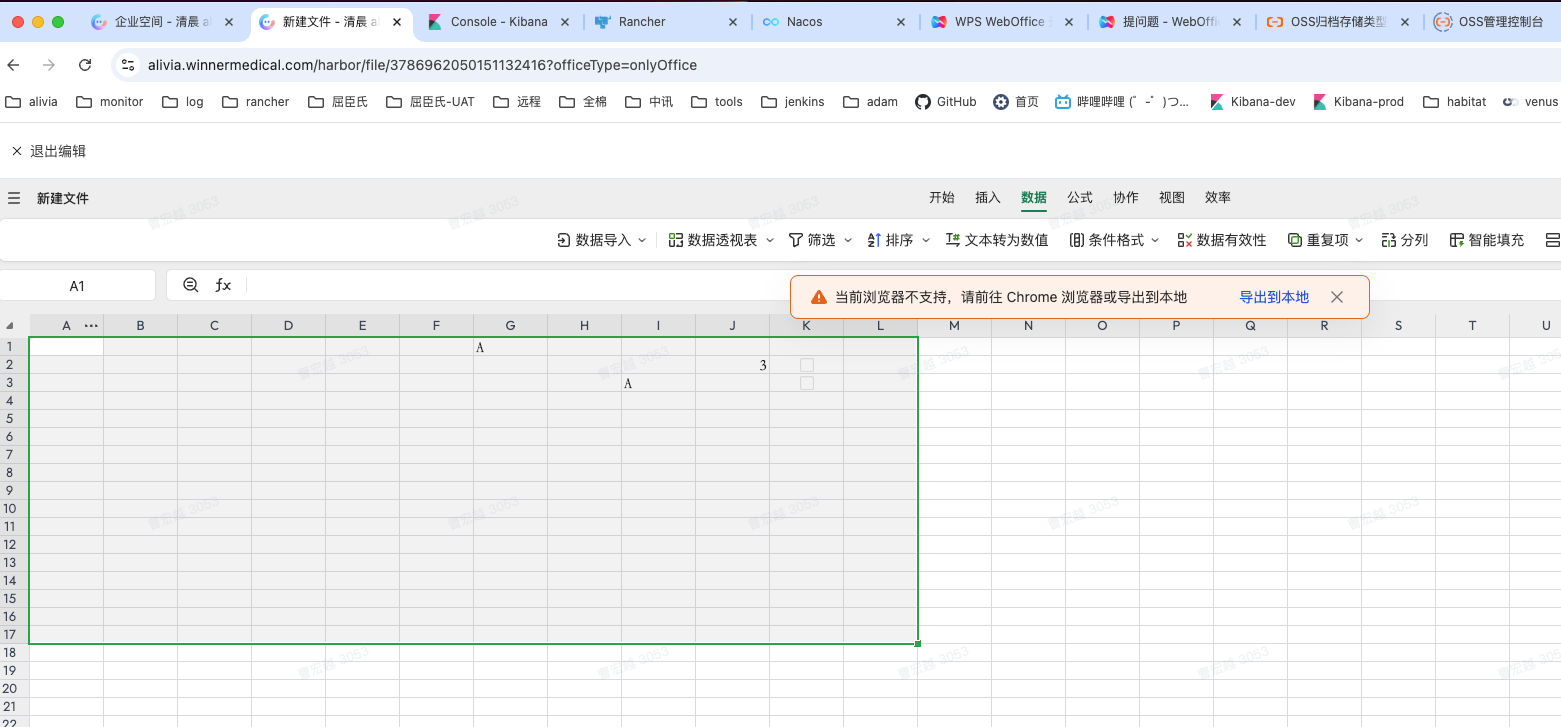
Task: Click the X icon beside 退出编辑
Action: (x=17, y=151)
